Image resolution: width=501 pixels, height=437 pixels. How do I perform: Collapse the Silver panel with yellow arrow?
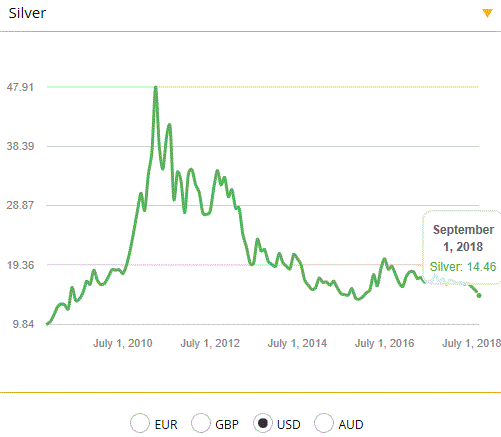[487, 13]
